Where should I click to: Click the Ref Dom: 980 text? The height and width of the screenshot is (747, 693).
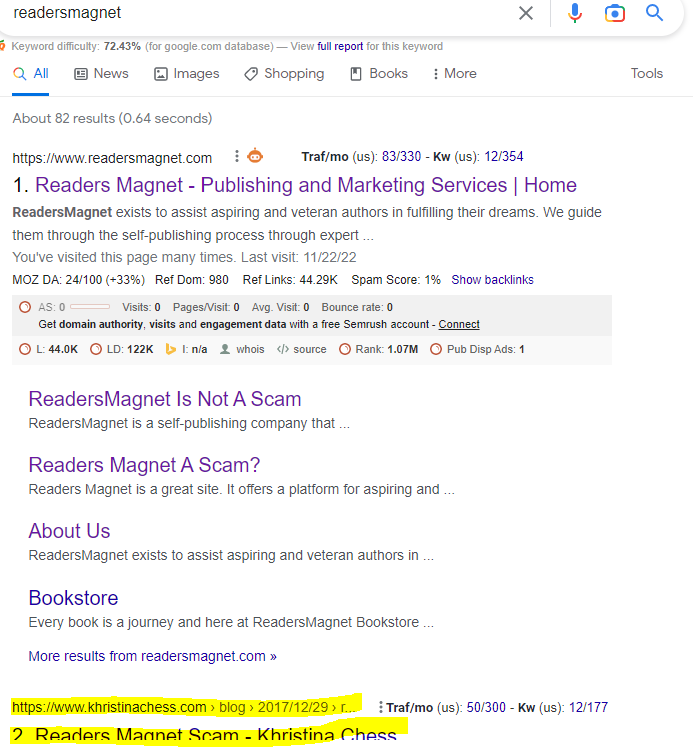click(x=191, y=280)
